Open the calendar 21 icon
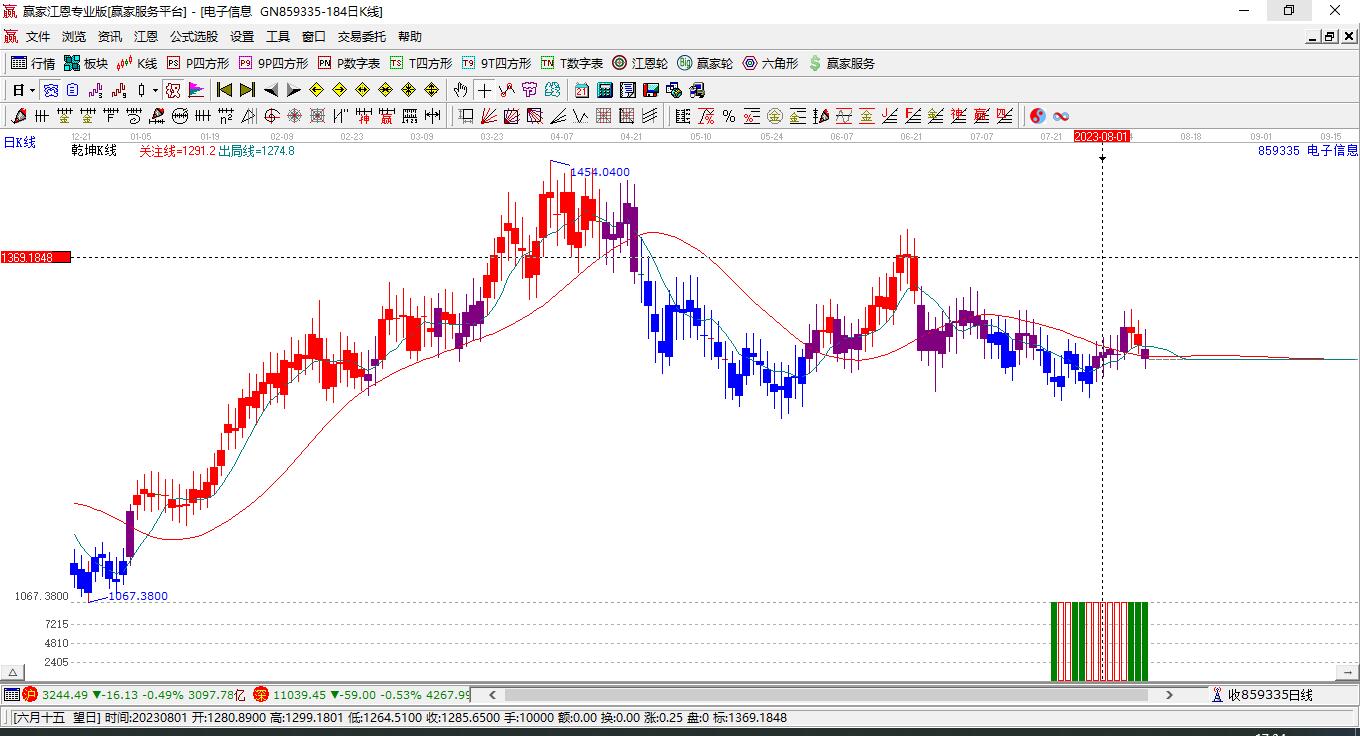The height and width of the screenshot is (736, 1360). coord(581,90)
